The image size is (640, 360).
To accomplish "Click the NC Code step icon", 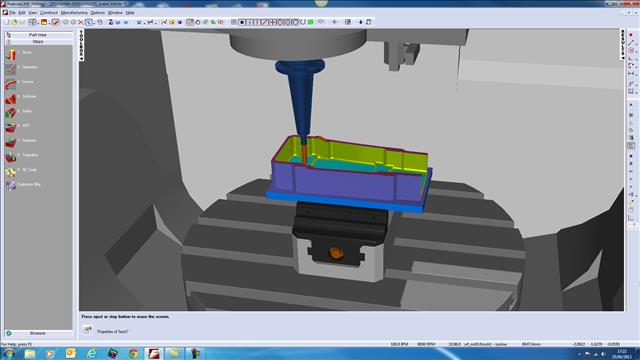I will (11, 171).
